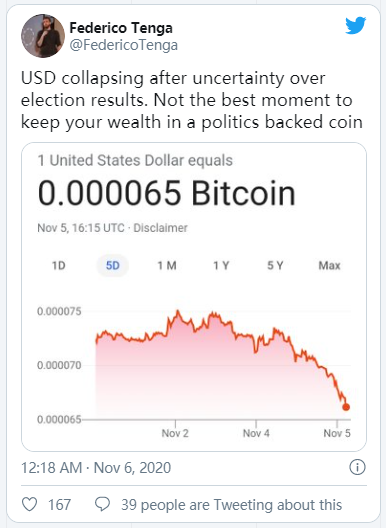The image size is (386, 528).
Task: View 39 people Tweeting about this
Action: tap(231, 505)
